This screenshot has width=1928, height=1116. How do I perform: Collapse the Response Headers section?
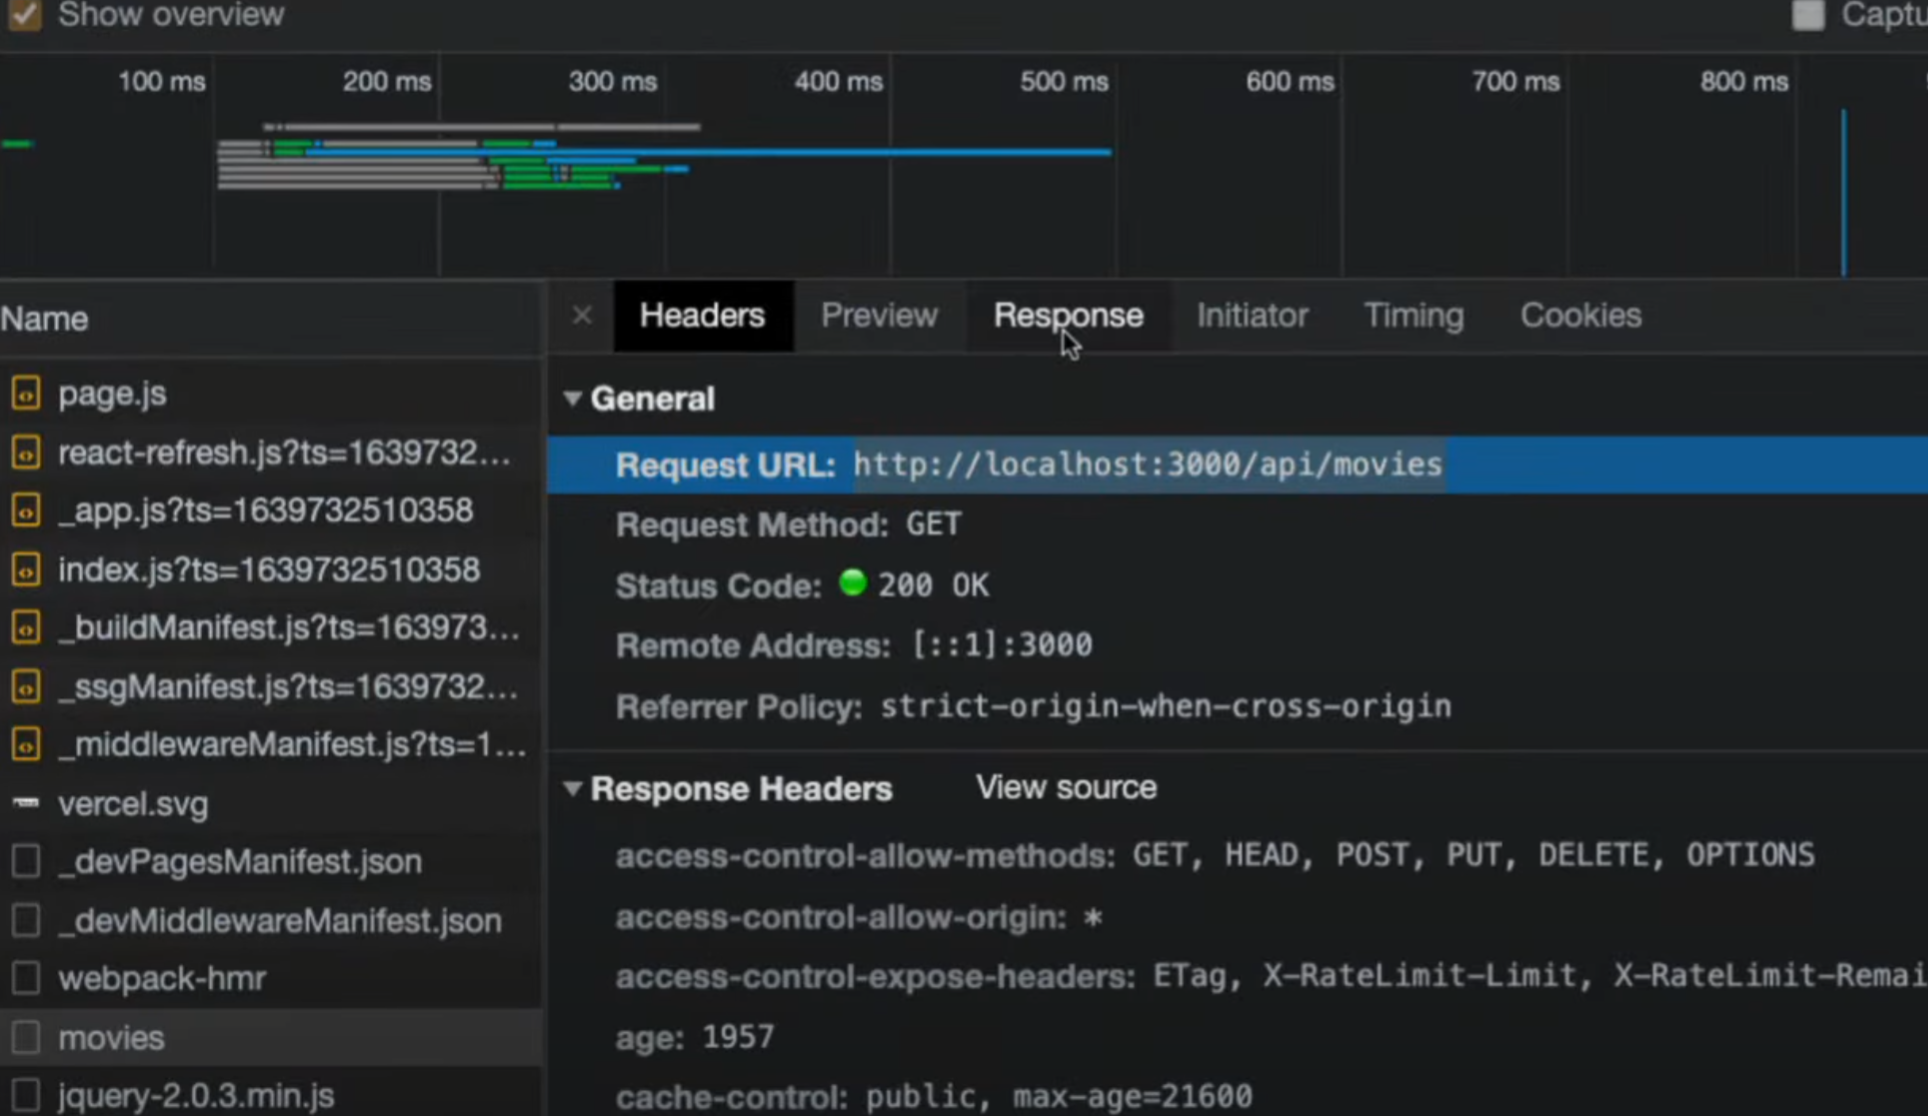[x=572, y=789]
